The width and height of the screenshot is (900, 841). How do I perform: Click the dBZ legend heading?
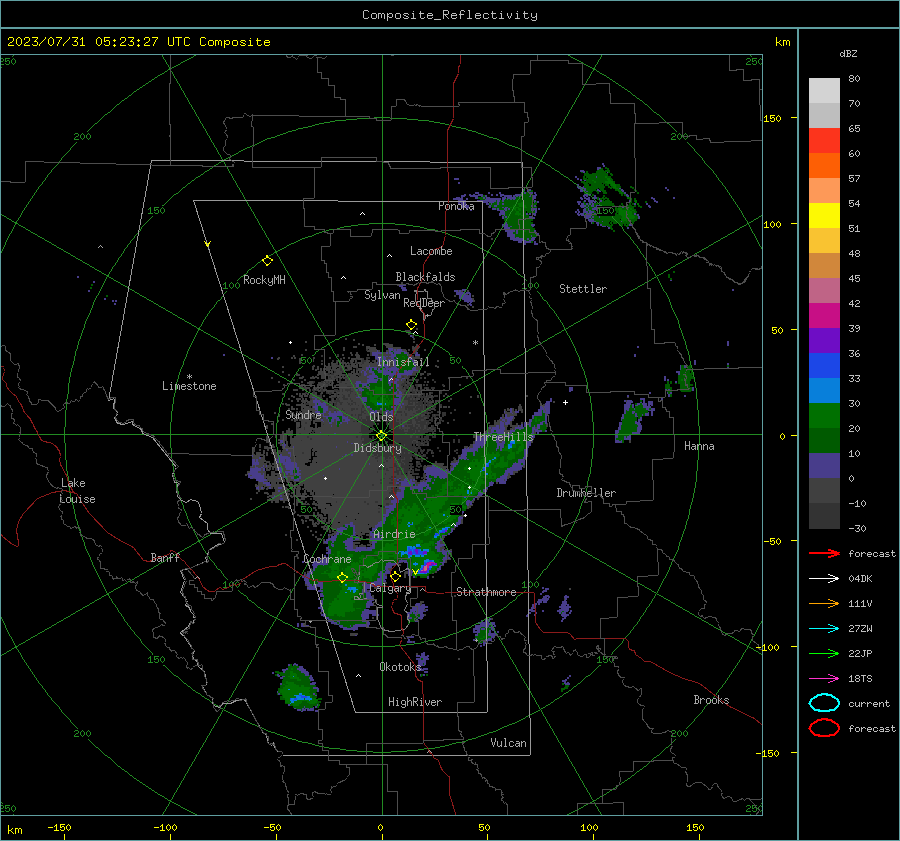(x=848, y=53)
